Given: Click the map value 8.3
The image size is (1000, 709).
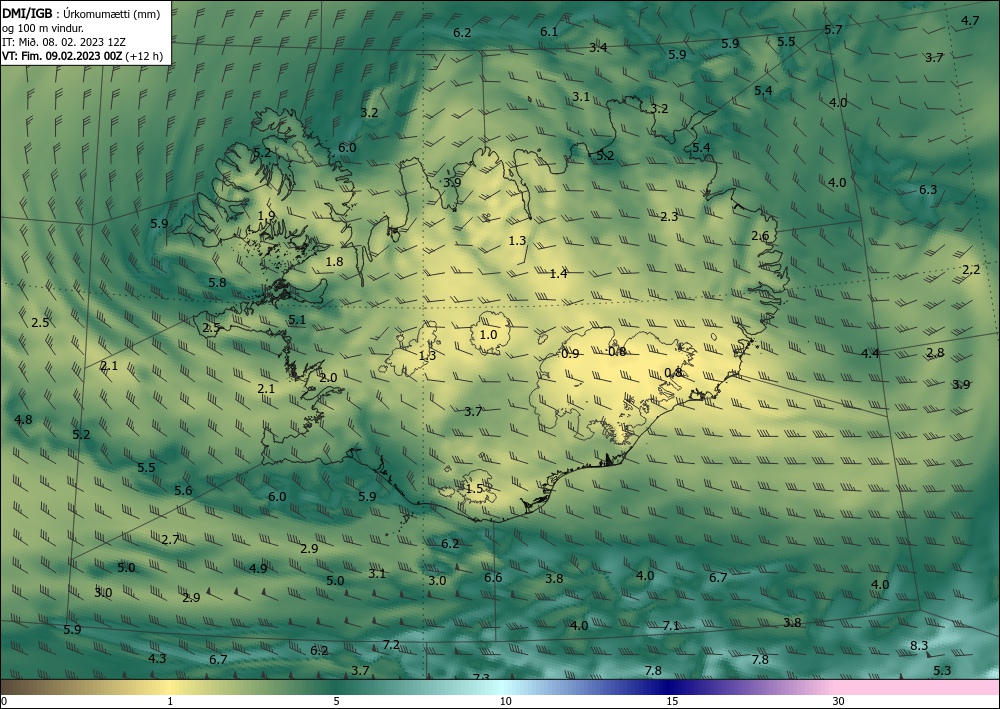Looking at the screenshot, I should click(x=919, y=645).
